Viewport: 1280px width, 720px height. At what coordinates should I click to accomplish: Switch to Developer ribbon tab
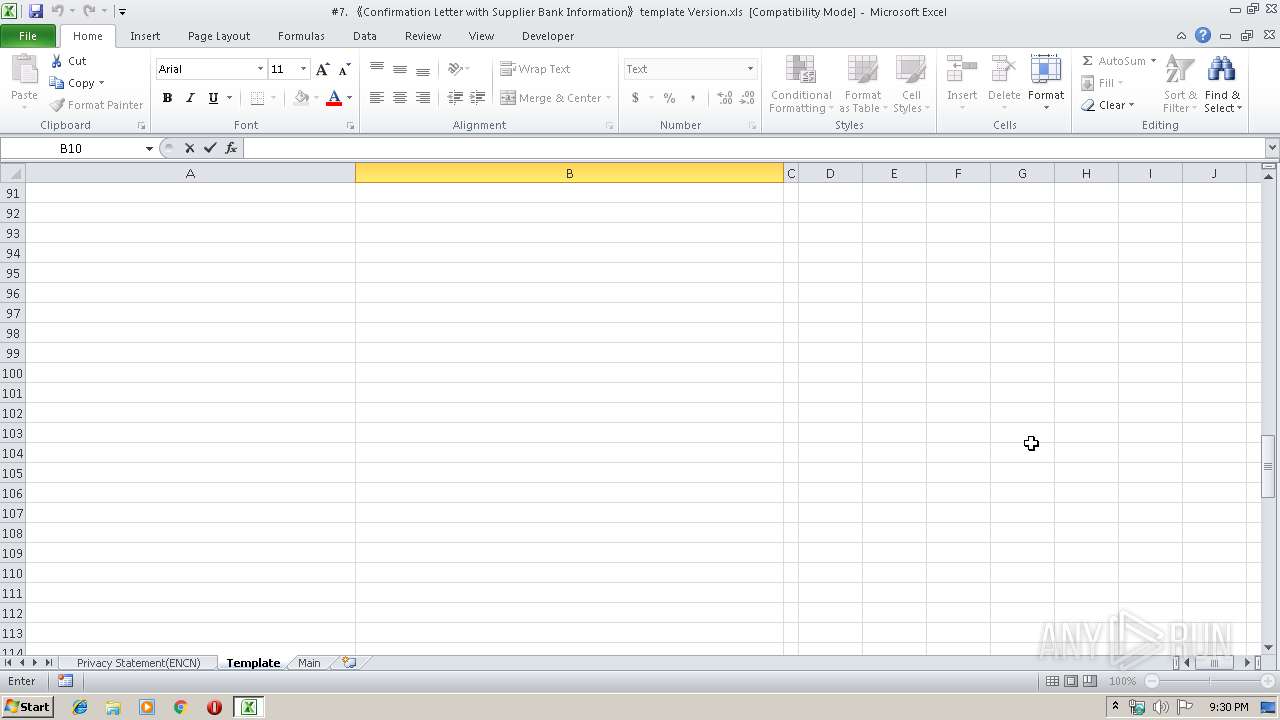[x=548, y=36]
